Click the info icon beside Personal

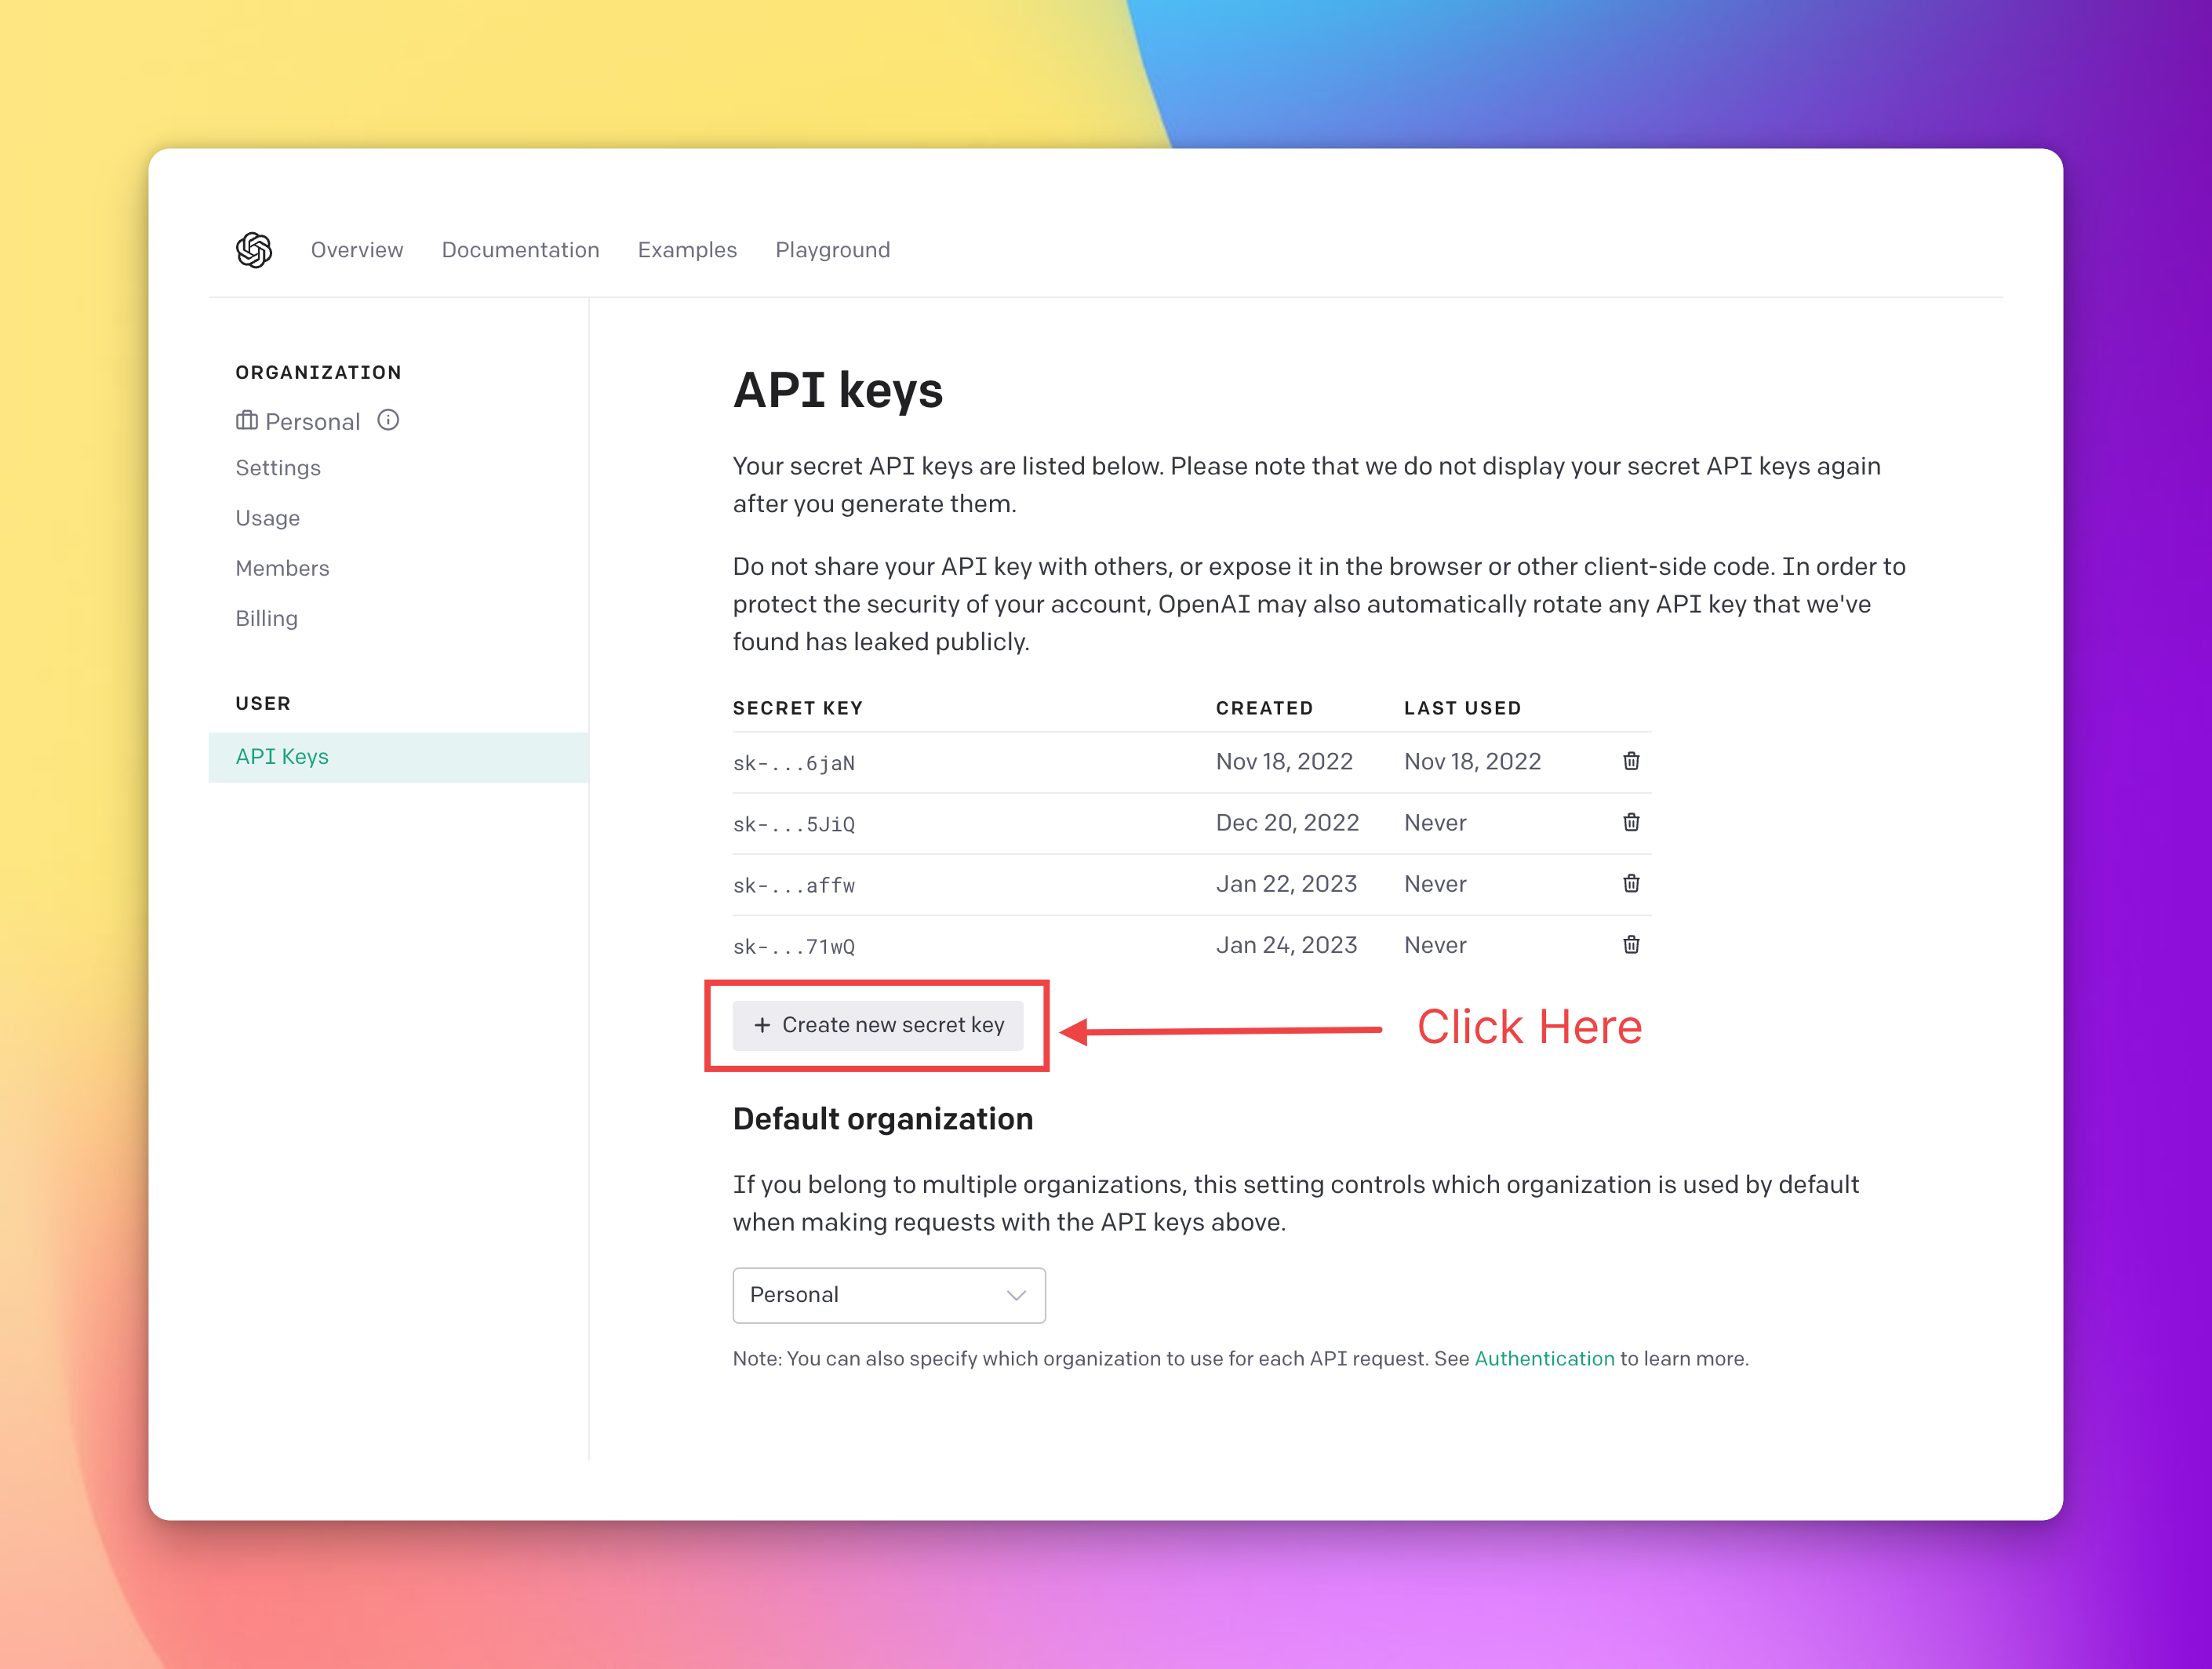[x=388, y=420]
